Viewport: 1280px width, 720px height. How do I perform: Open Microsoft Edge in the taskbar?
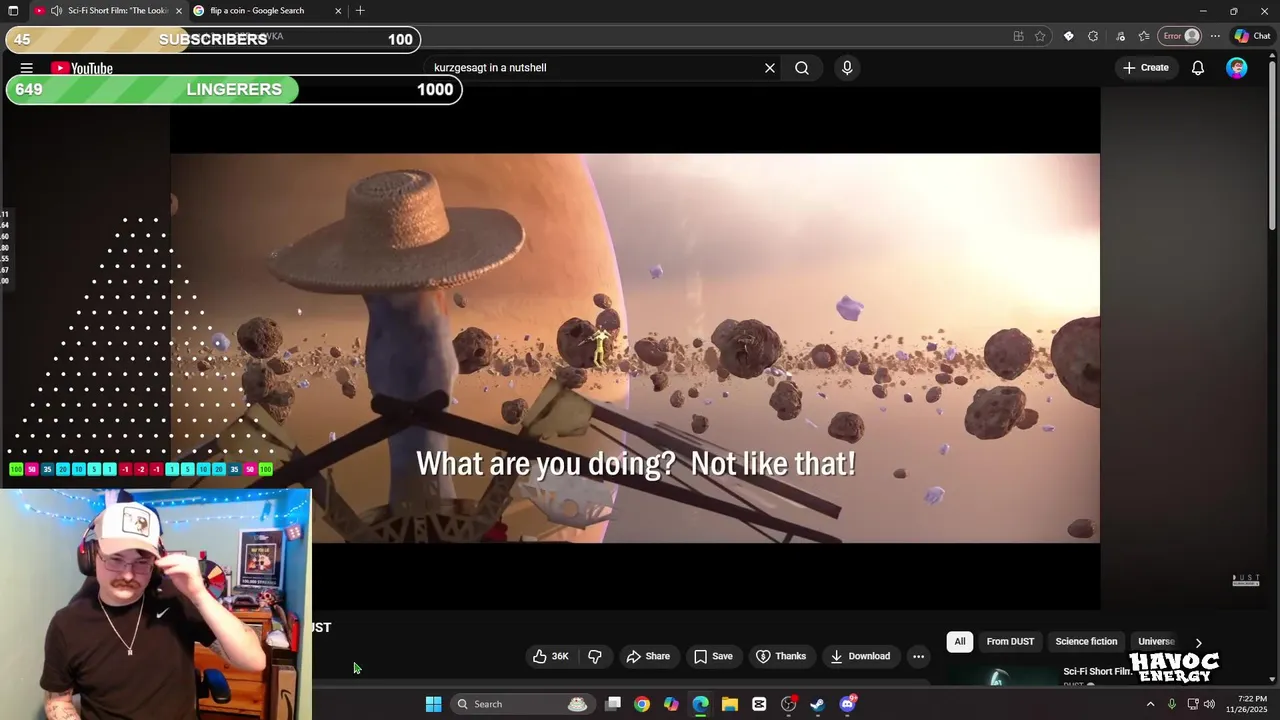[x=701, y=704]
